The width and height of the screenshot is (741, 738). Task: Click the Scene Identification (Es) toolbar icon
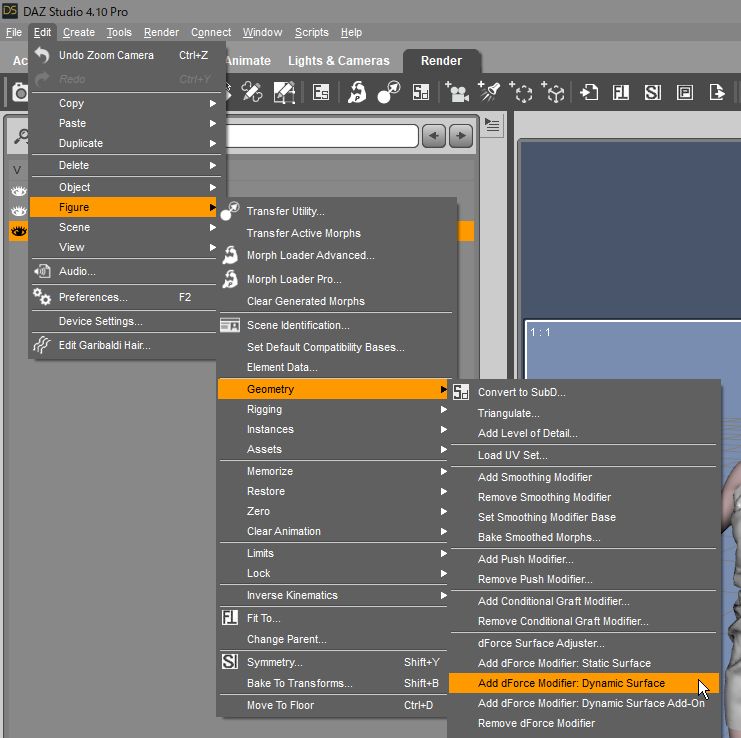point(321,92)
